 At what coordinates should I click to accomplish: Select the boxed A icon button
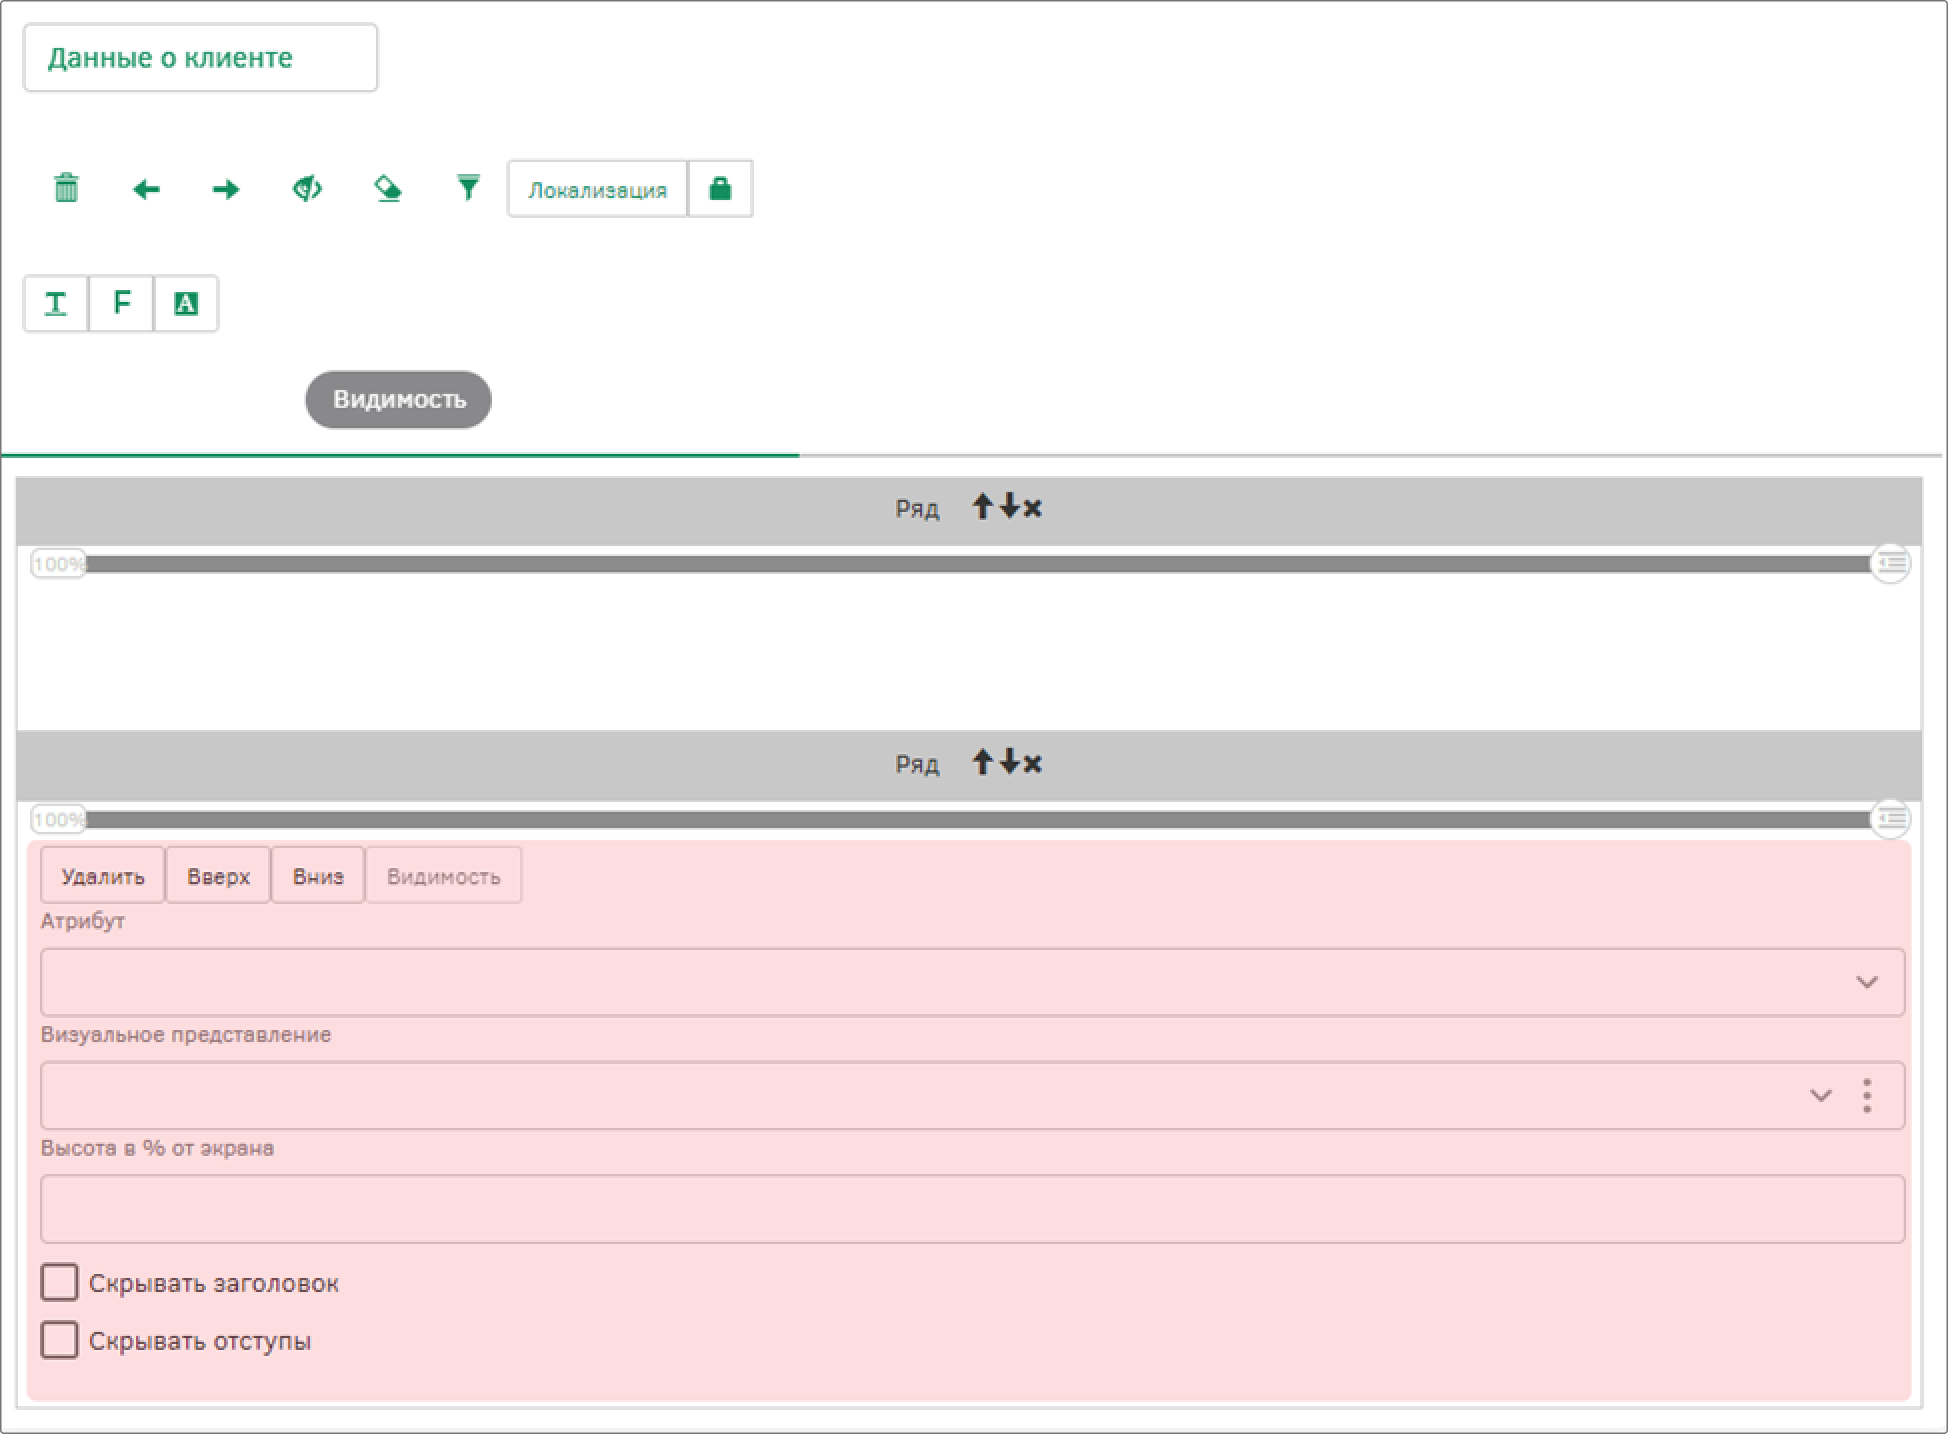pyautogui.click(x=186, y=303)
